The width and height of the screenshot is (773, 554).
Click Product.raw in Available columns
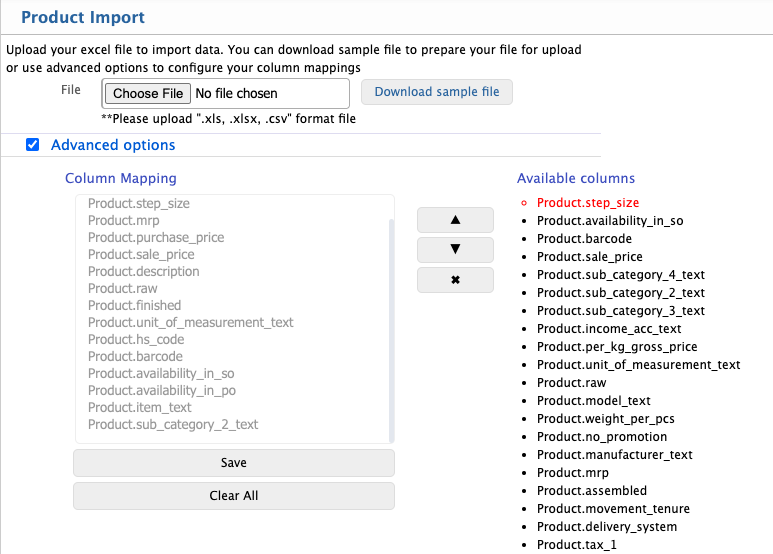(x=571, y=382)
